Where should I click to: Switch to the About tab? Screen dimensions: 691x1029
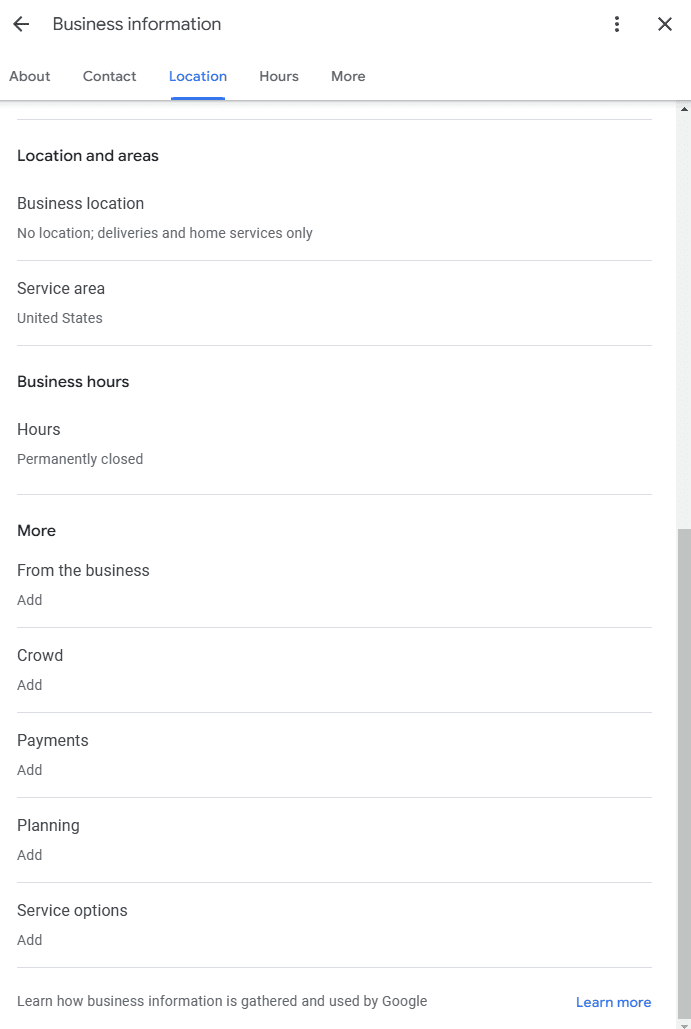pos(30,76)
